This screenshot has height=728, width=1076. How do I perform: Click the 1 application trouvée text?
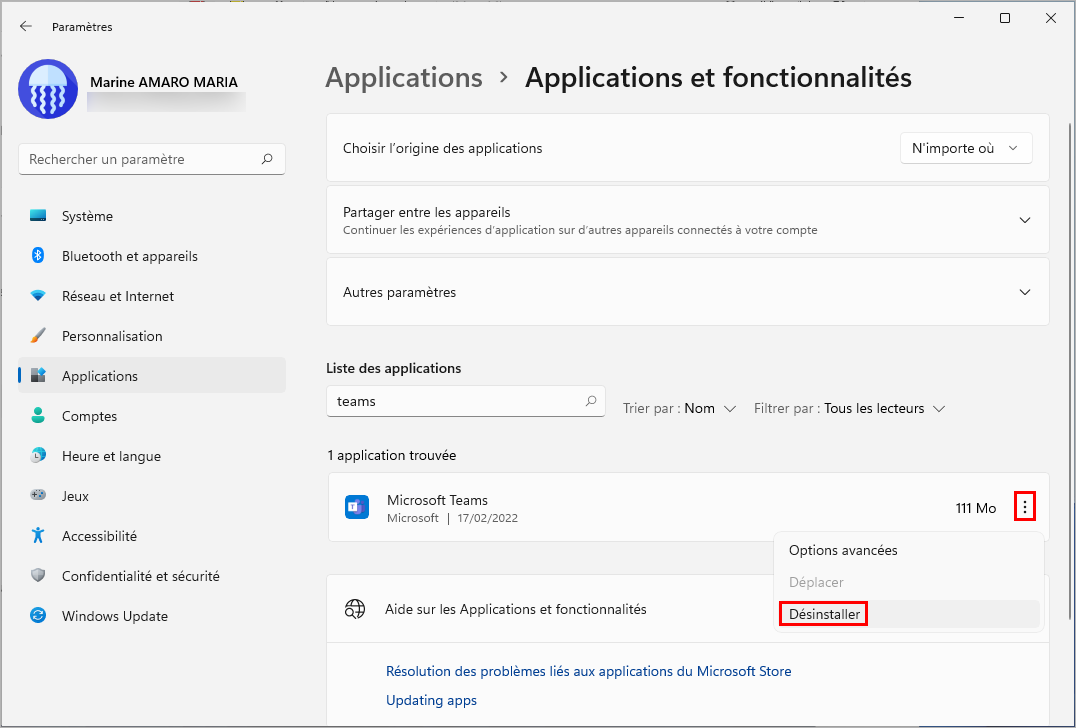(x=392, y=455)
